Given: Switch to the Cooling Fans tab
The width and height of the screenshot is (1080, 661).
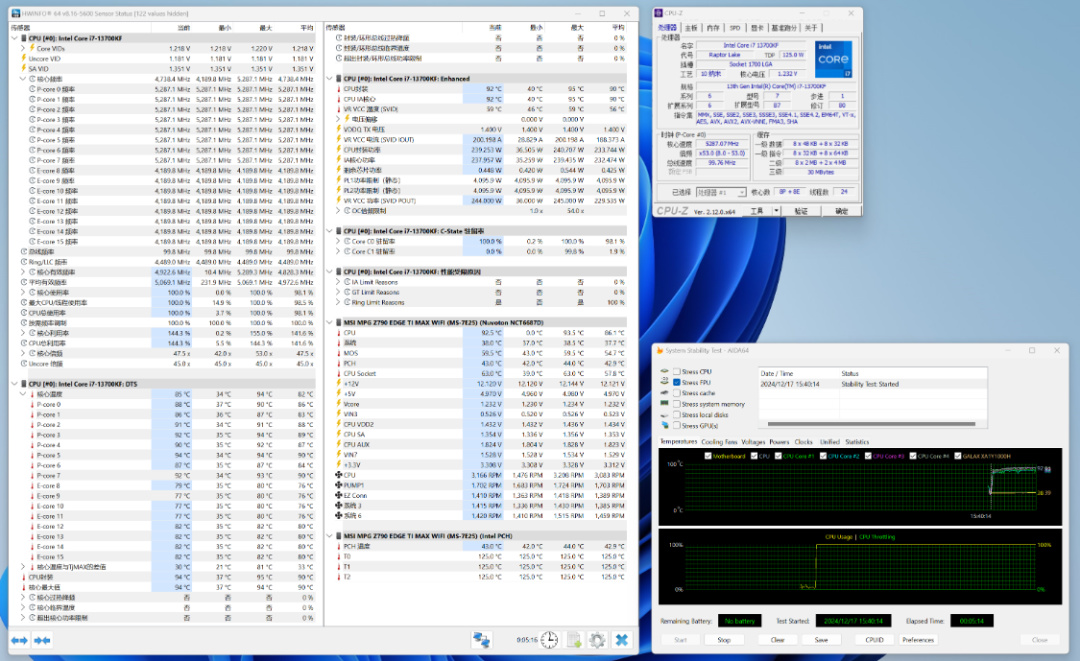Looking at the screenshot, I should (719, 441).
